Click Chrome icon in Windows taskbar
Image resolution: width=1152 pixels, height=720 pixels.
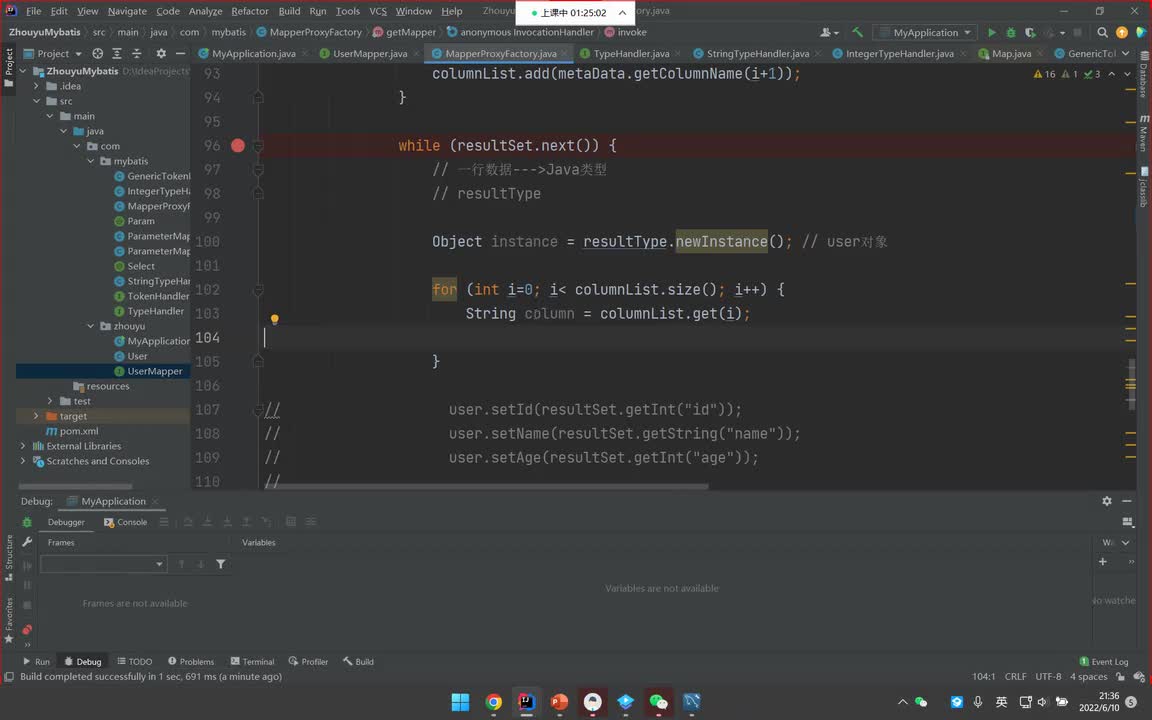(494, 702)
